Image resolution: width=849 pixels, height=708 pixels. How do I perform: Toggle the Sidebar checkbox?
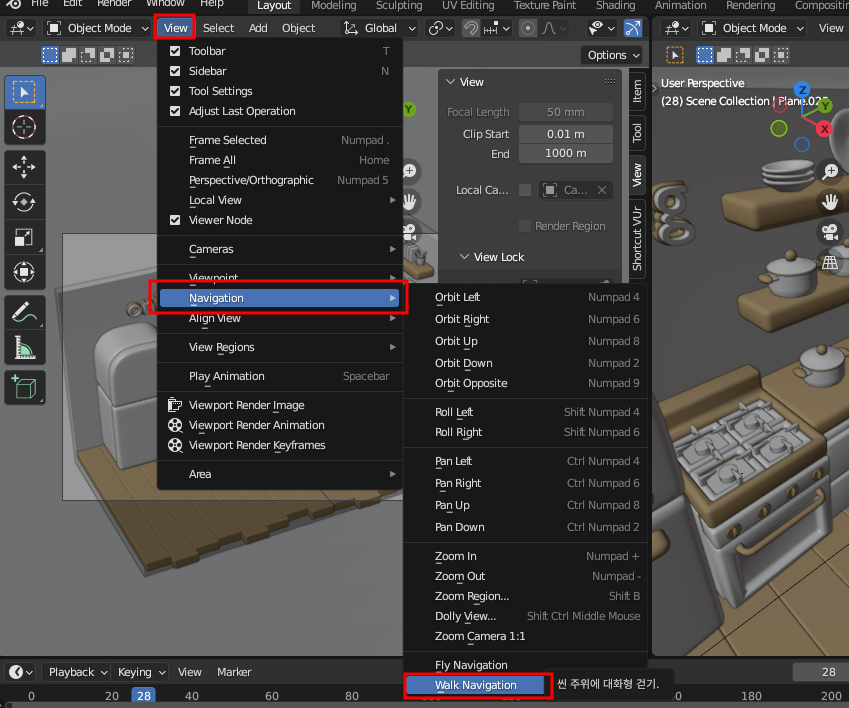(x=175, y=71)
